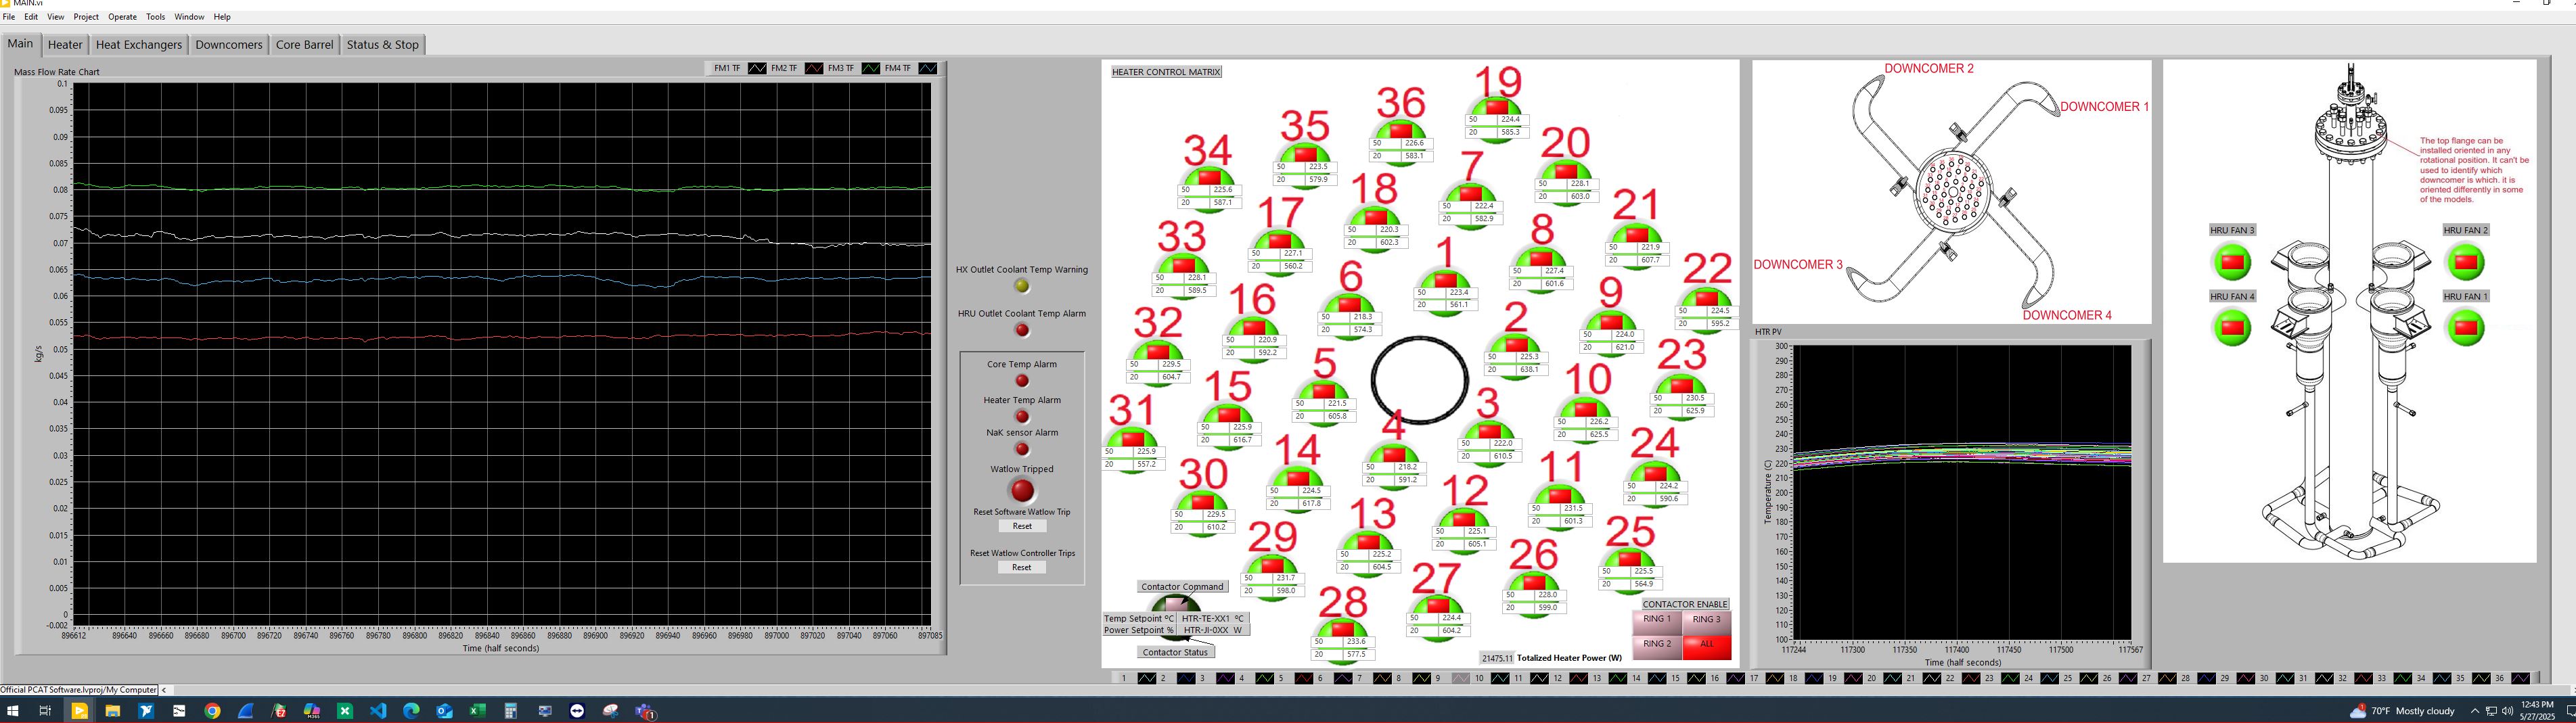Toggle the HRU FAN 1 indicator button
The width and height of the screenshot is (2576, 723).
tap(2465, 328)
